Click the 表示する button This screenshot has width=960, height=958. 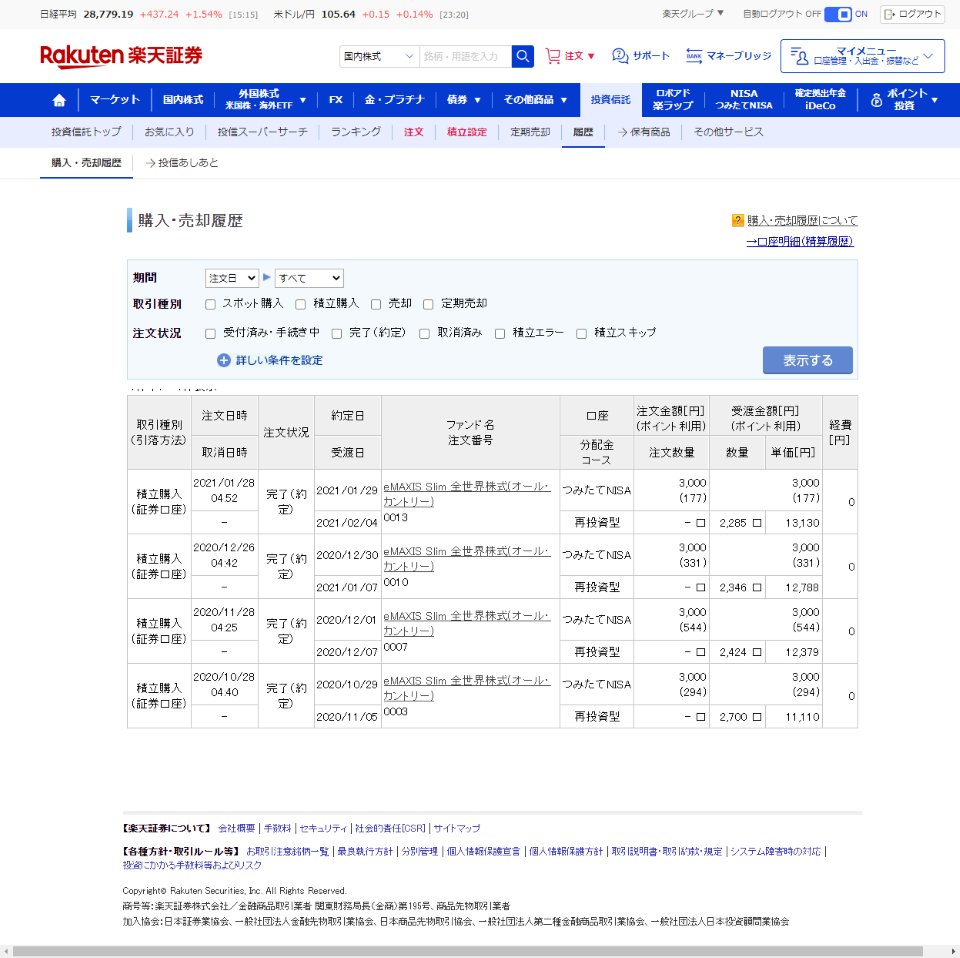coord(808,361)
